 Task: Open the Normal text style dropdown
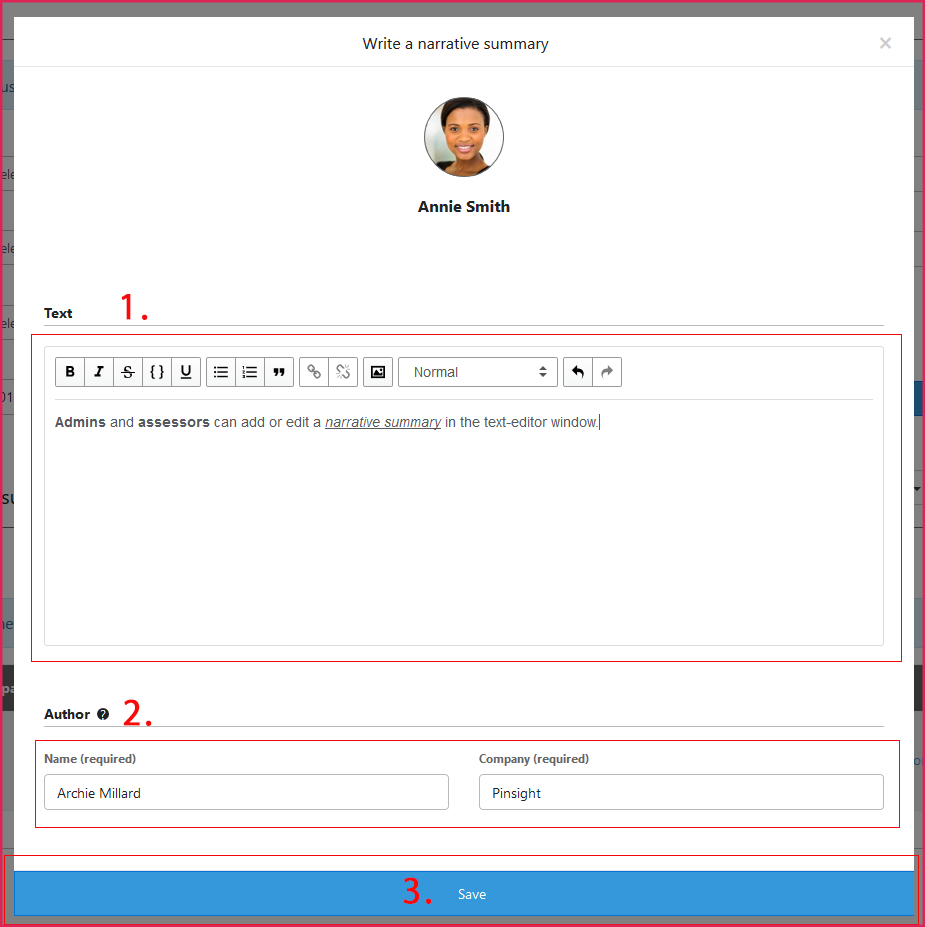click(478, 372)
